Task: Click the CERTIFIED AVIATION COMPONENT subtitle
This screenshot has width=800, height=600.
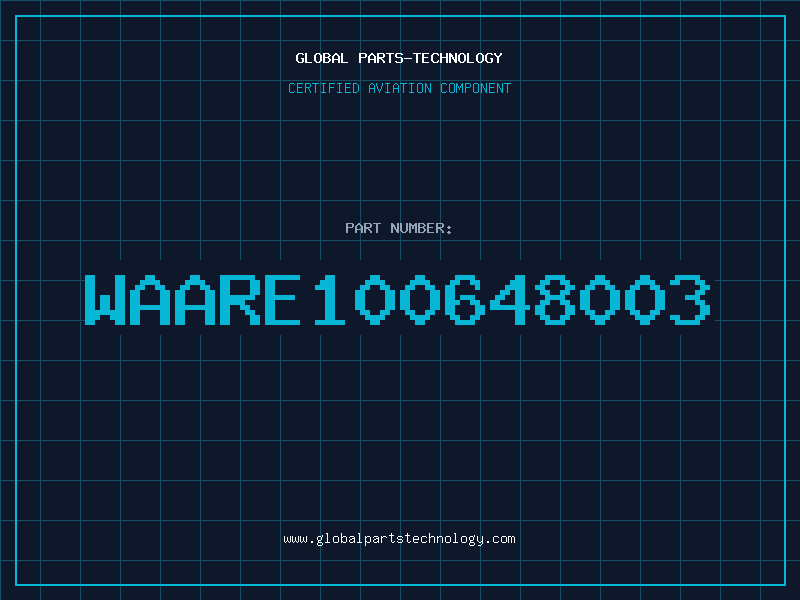Action: (x=399, y=89)
